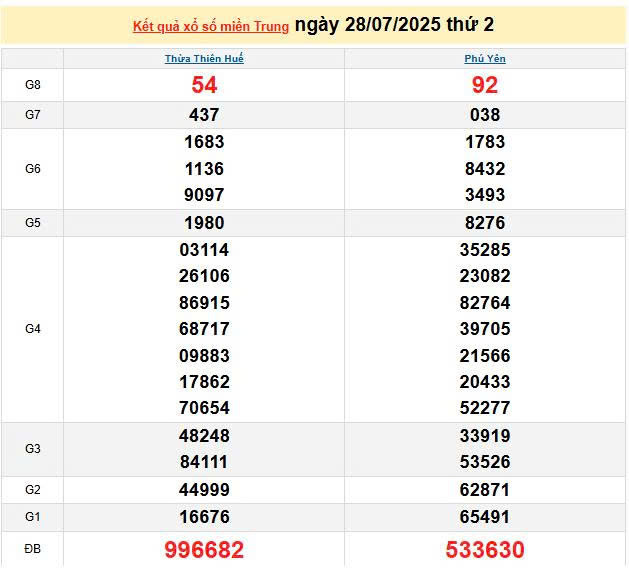Click the G6 row label
This screenshot has height=578, width=629.
click(32, 168)
